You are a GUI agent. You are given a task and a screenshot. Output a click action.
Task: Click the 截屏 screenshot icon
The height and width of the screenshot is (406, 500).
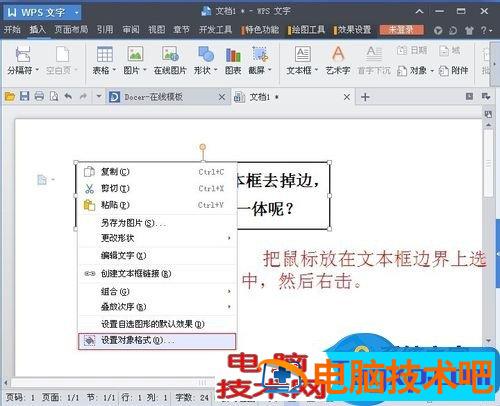point(260,54)
